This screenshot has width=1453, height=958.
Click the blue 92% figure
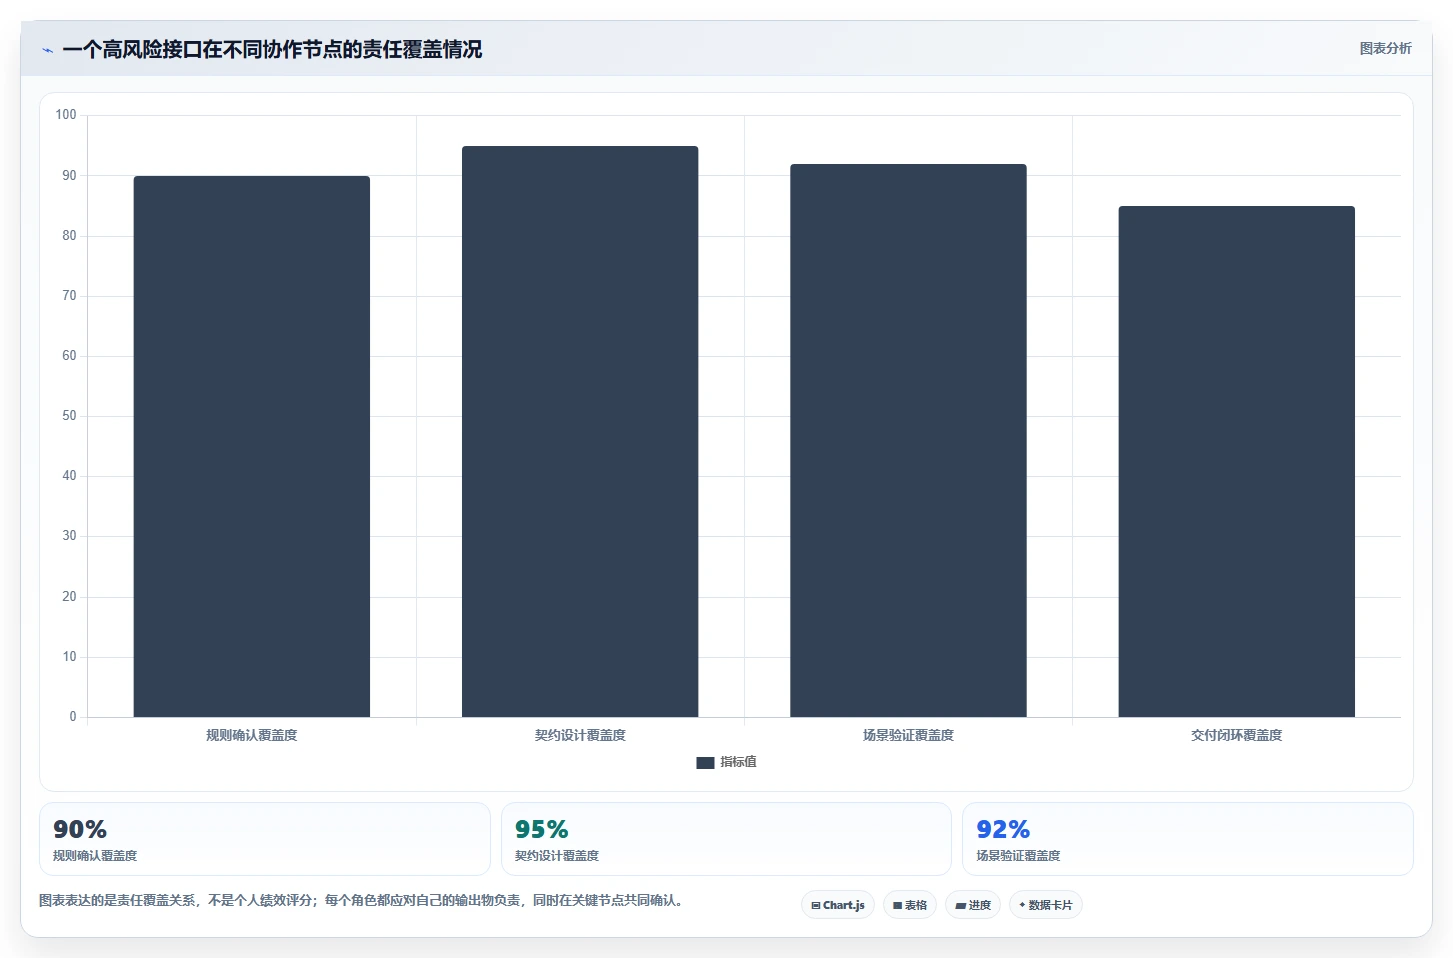(1003, 829)
